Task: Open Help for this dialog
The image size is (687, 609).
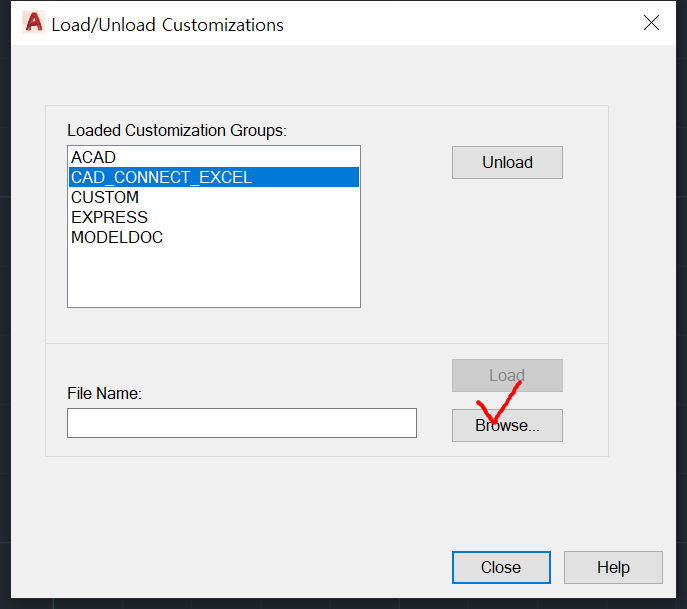Action: pos(613,567)
